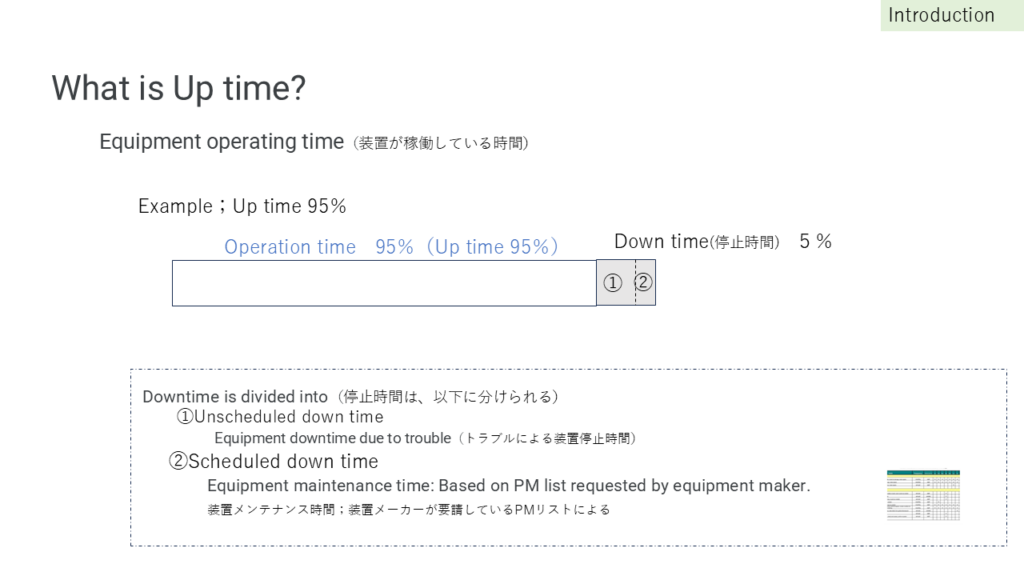Select the 'Example; Up time 95%' text
Viewport: 1024px width, 576px height.
pyautogui.click(x=242, y=206)
